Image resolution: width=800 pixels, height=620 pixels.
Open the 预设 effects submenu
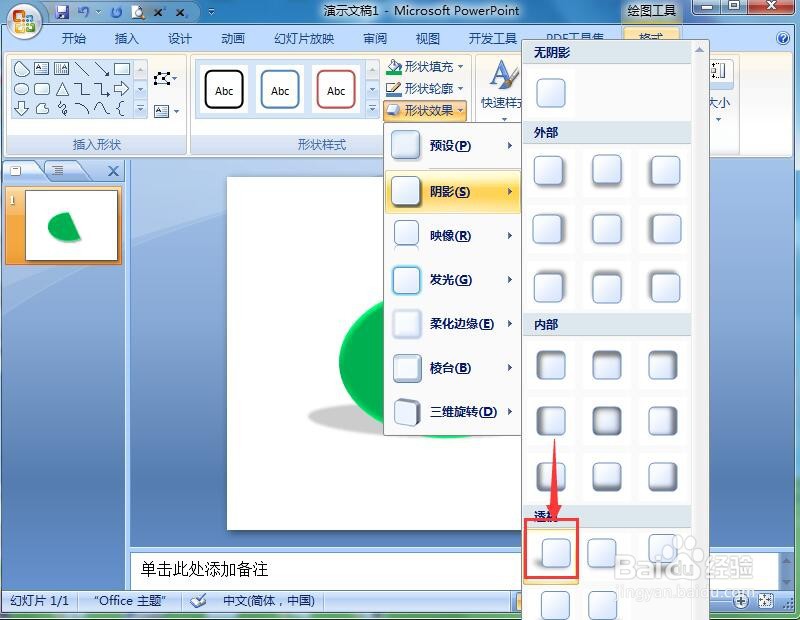450,146
